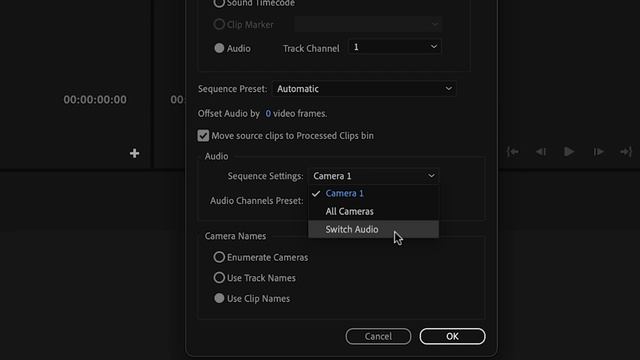Click the 00:00:00:00 timecode display
640x360 pixels.
point(95,100)
